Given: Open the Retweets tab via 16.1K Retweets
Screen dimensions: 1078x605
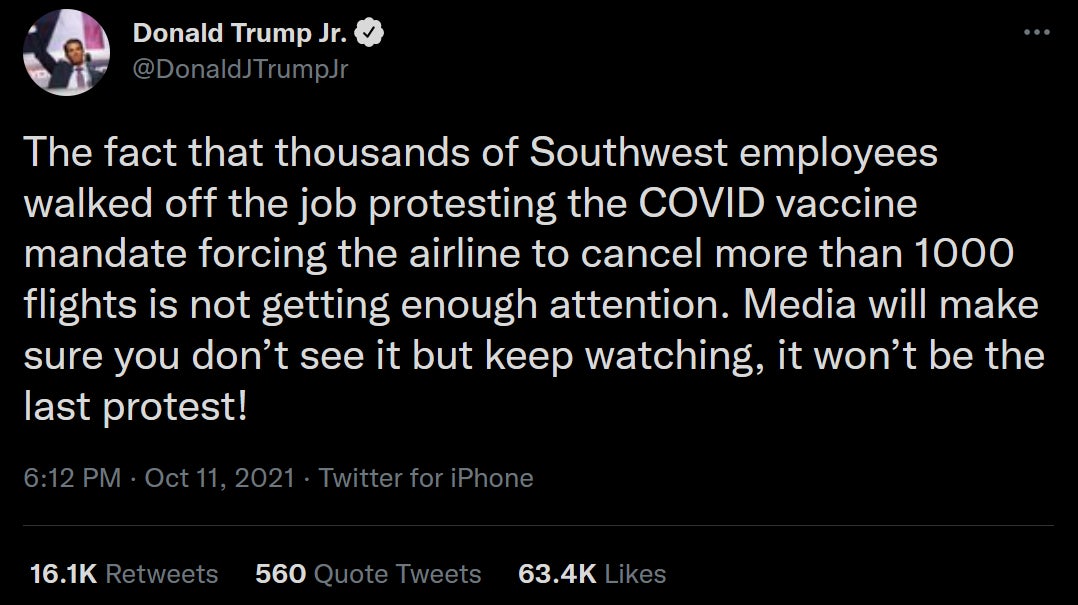Looking at the screenshot, I should [123, 574].
